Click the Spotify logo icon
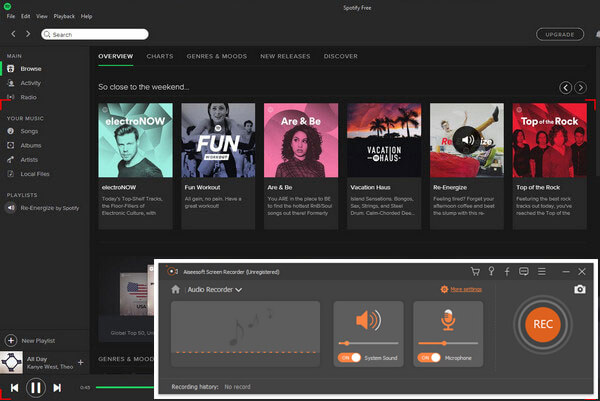This screenshot has width=600, height=401. tap(7, 6)
